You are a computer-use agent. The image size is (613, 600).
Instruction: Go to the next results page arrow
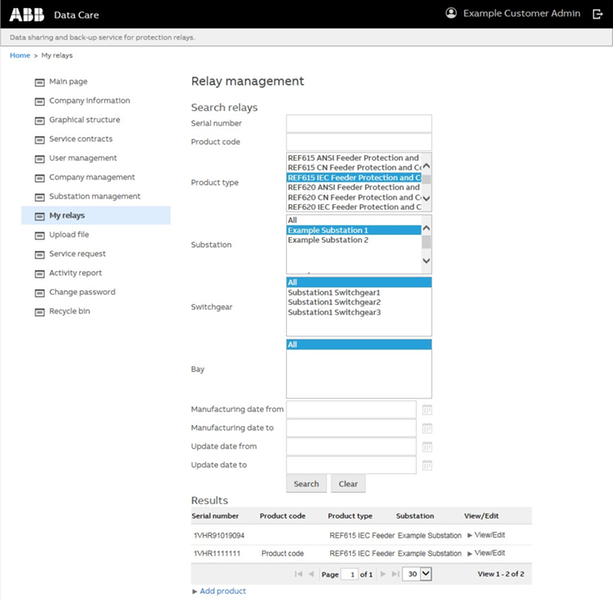click(x=383, y=574)
